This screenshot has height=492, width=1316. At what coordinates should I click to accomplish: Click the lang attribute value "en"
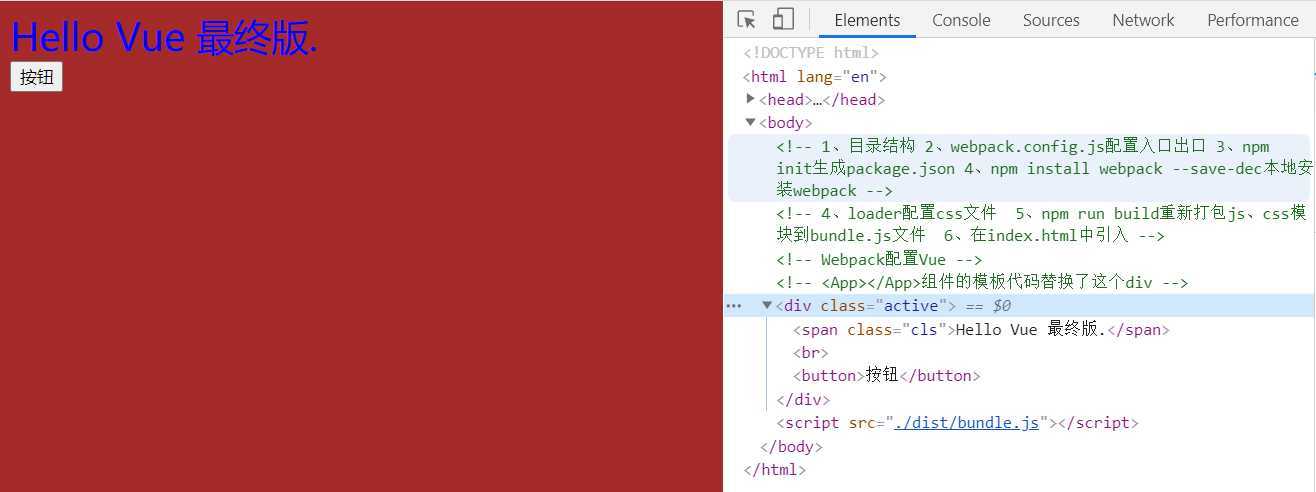click(860, 77)
